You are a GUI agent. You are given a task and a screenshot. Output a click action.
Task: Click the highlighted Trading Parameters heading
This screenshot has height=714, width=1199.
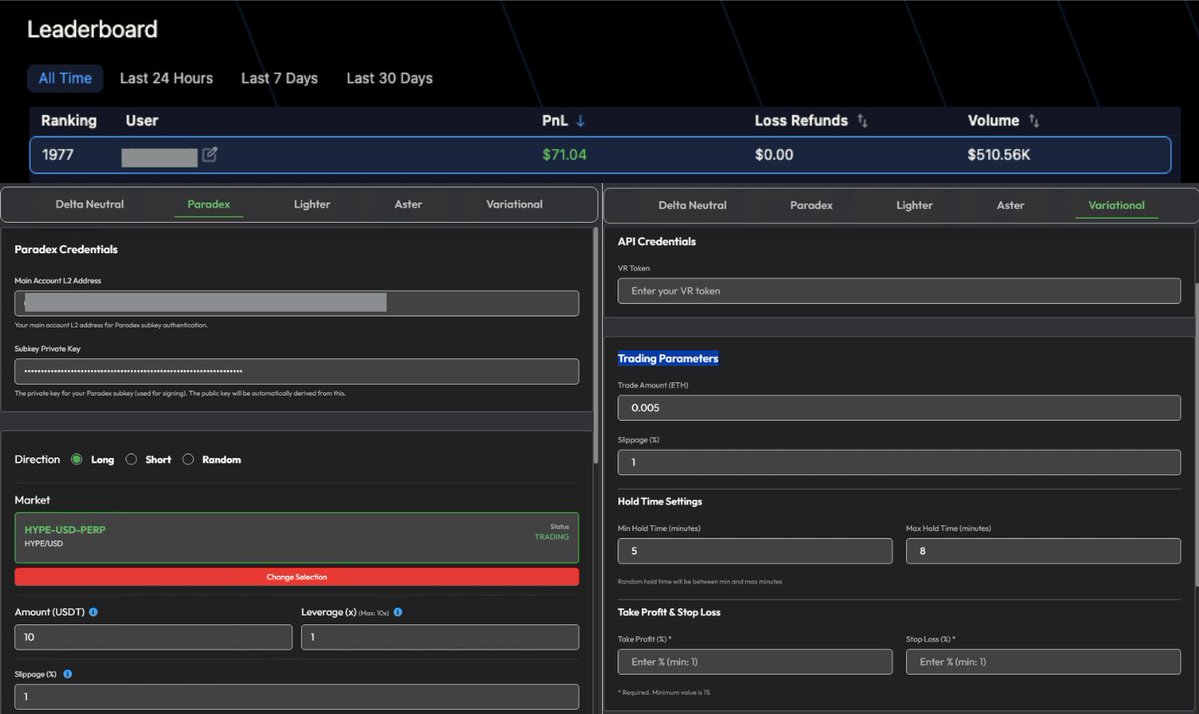pyautogui.click(x=668, y=359)
